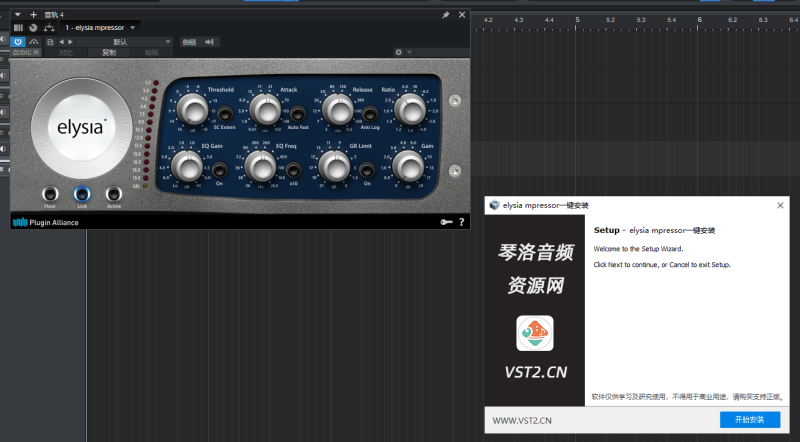Image resolution: width=800 pixels, height=442 pixels.
Task: Click the routing icon beside plugin name
Action: (x=50, y=28)
